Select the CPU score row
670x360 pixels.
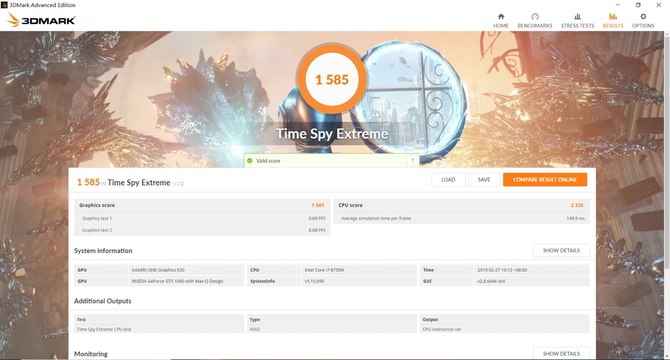(461, 205)
